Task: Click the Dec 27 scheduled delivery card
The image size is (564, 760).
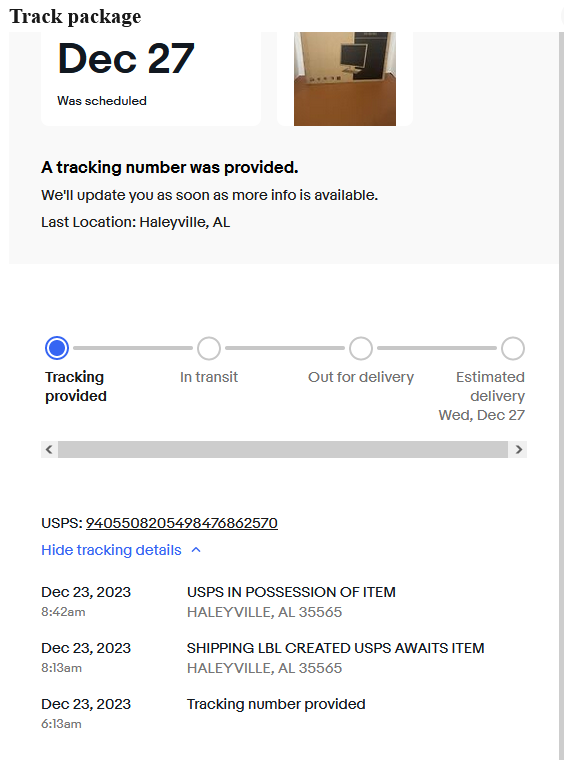Action: (151, 79)
